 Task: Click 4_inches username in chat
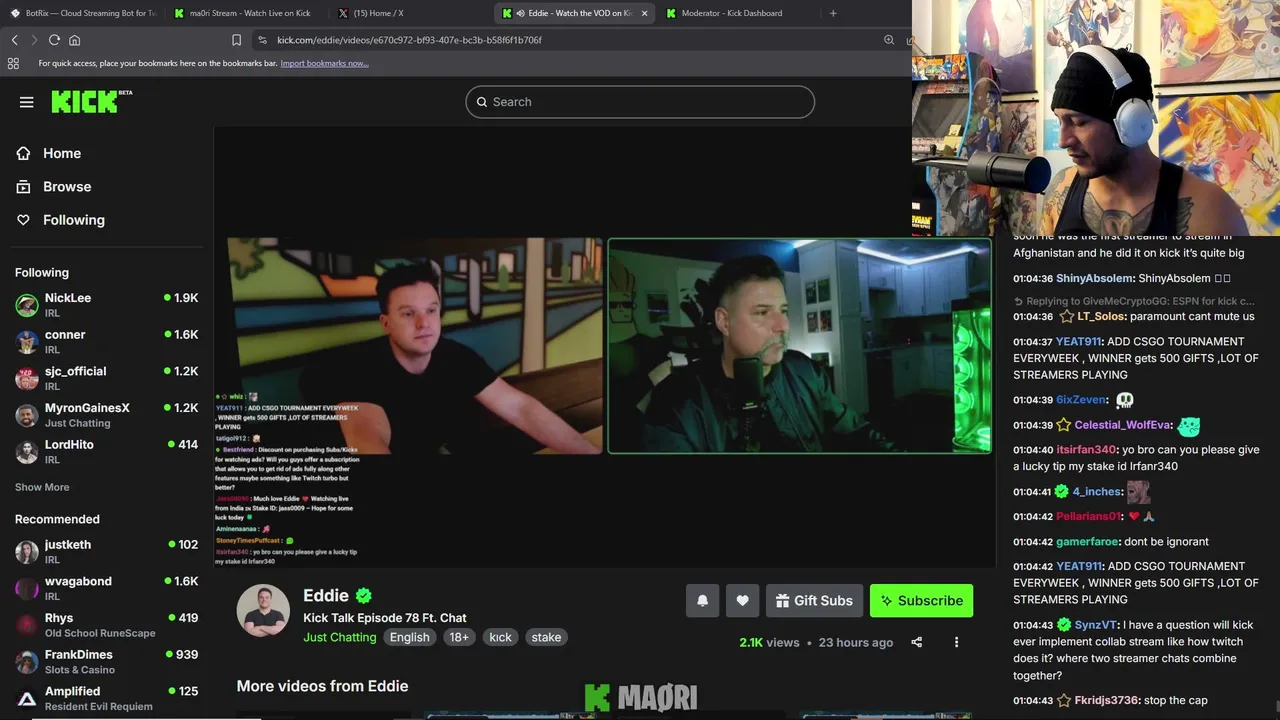[x=1097, y=492]
